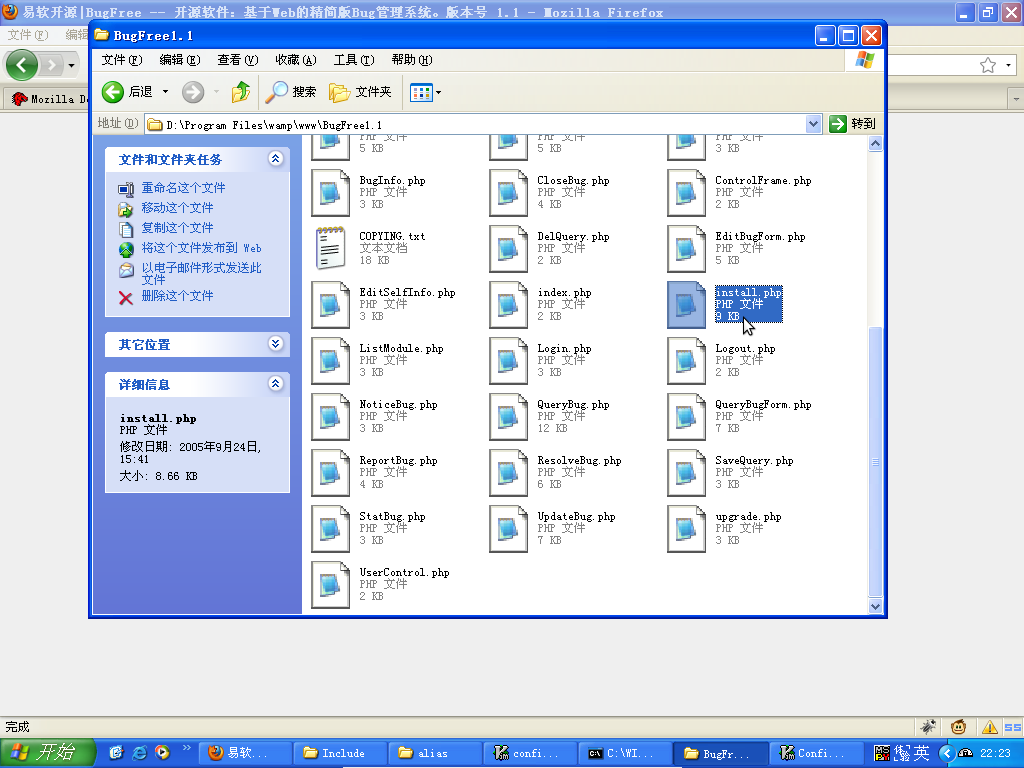Switch to the C:\WI... command prompt taskbar button
1024x768 pixels.
tap(624, 753)
